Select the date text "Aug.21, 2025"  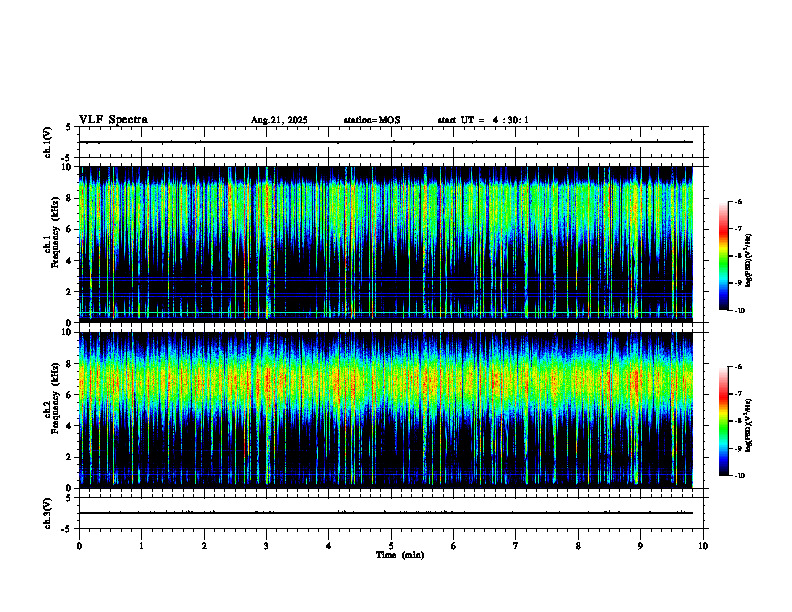point(279,120)
